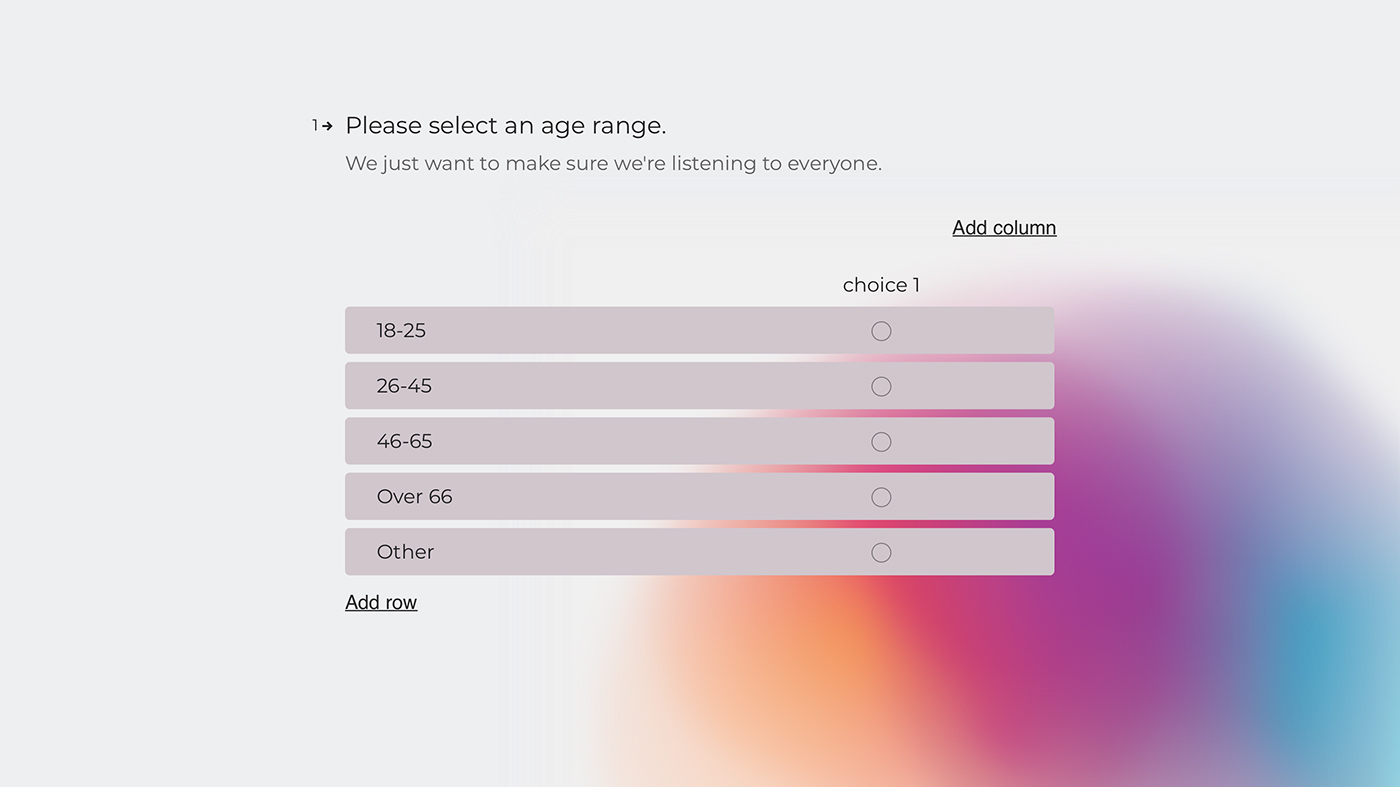Viewport: 1400px width, 787px height.
Task: Select the radio button for 18-25
Action: [881, 330]
